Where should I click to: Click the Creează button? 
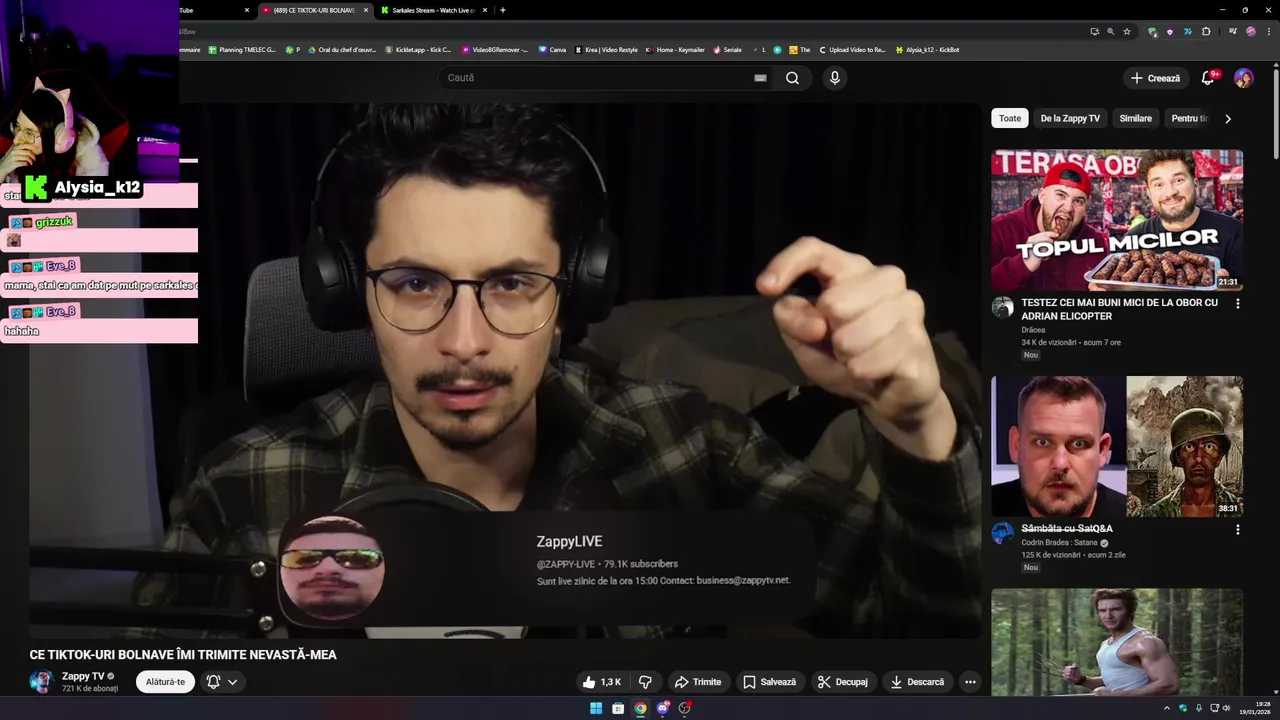[1155, 78]
